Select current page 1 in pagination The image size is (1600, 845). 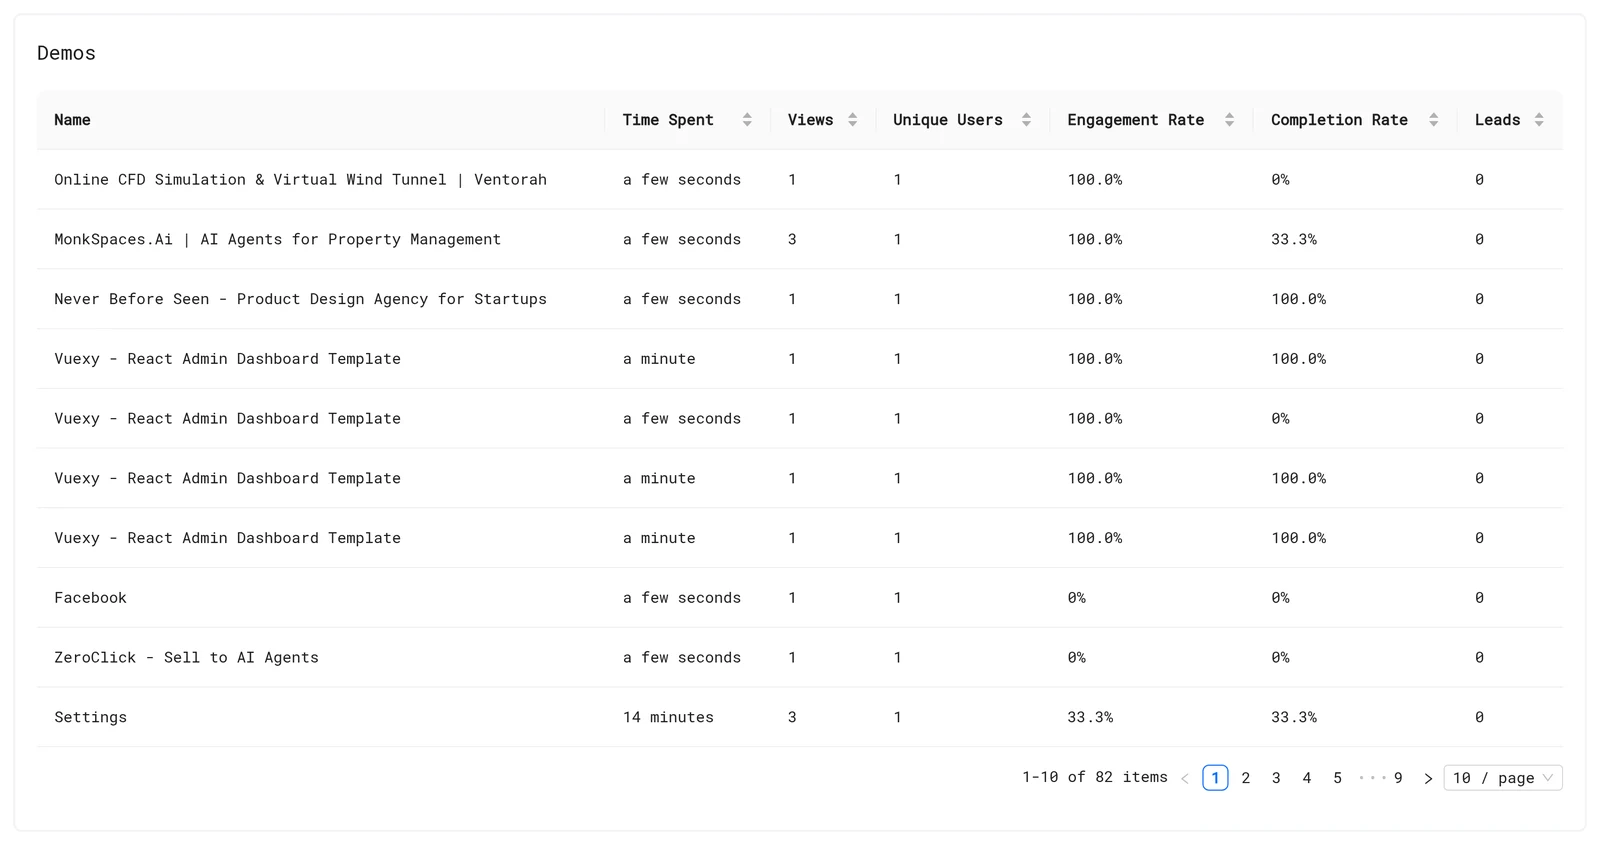pos(1215,778)
